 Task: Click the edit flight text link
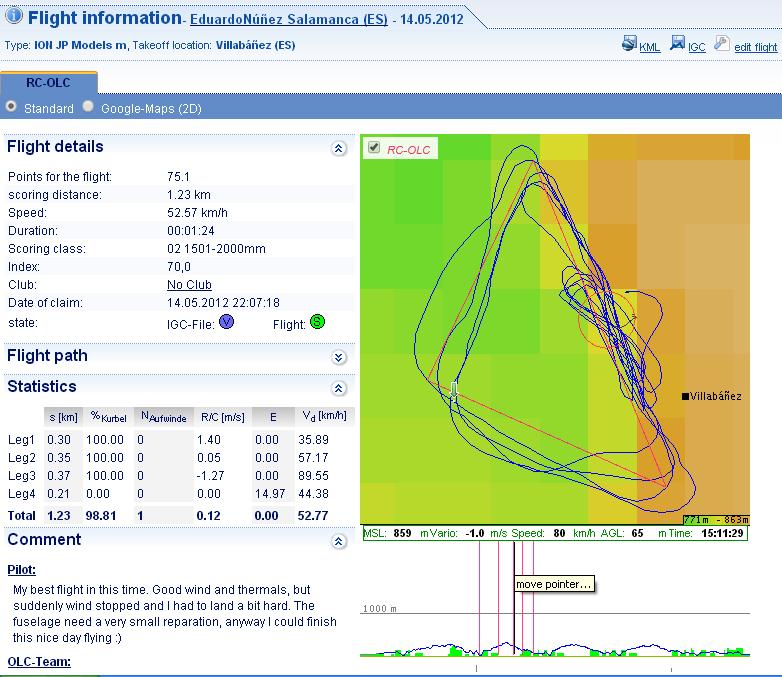click(755, 47)
